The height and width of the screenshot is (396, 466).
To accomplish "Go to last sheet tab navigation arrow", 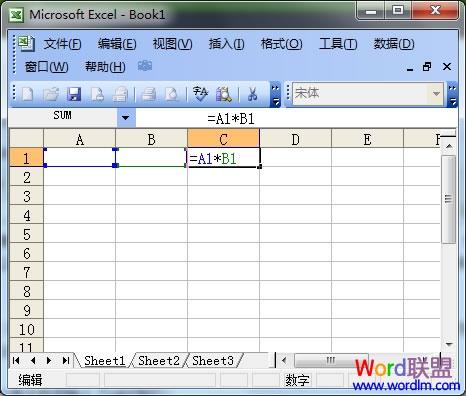I will 66,360.
